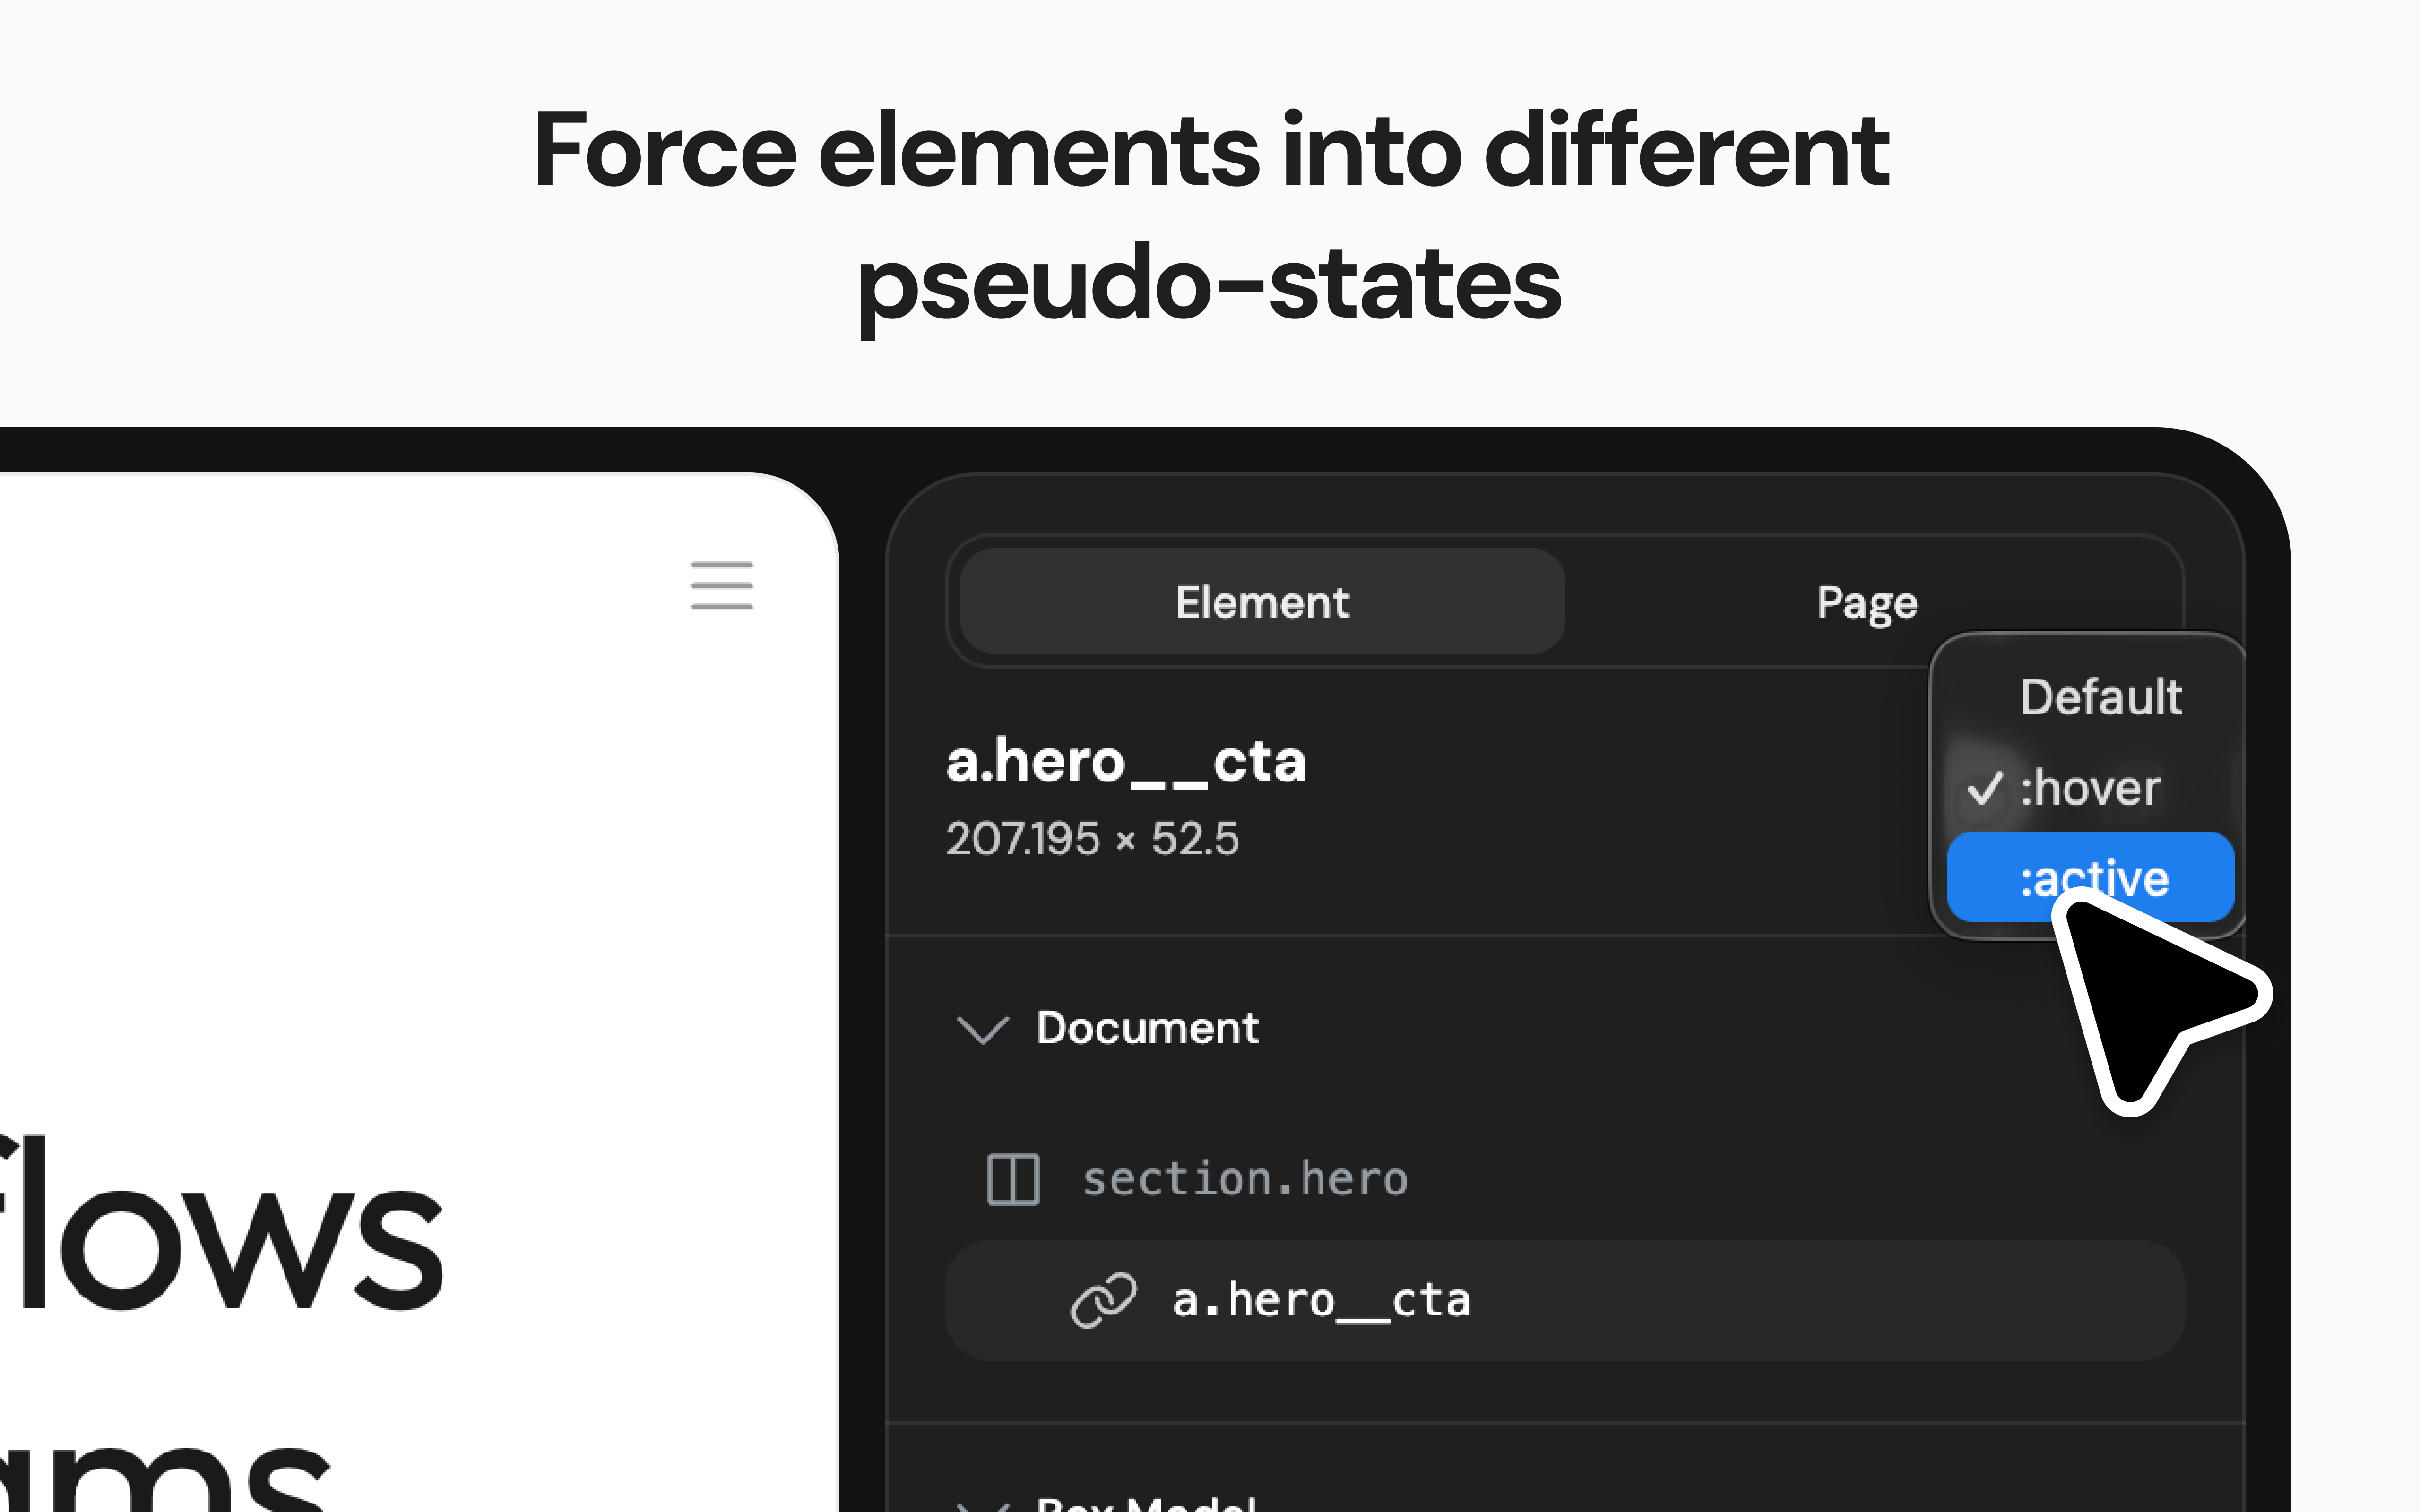The height and width of the screenshot is (1512, 2420).
Task: Click the layout icon beside section.hero
Action: coord(1012,1179)
